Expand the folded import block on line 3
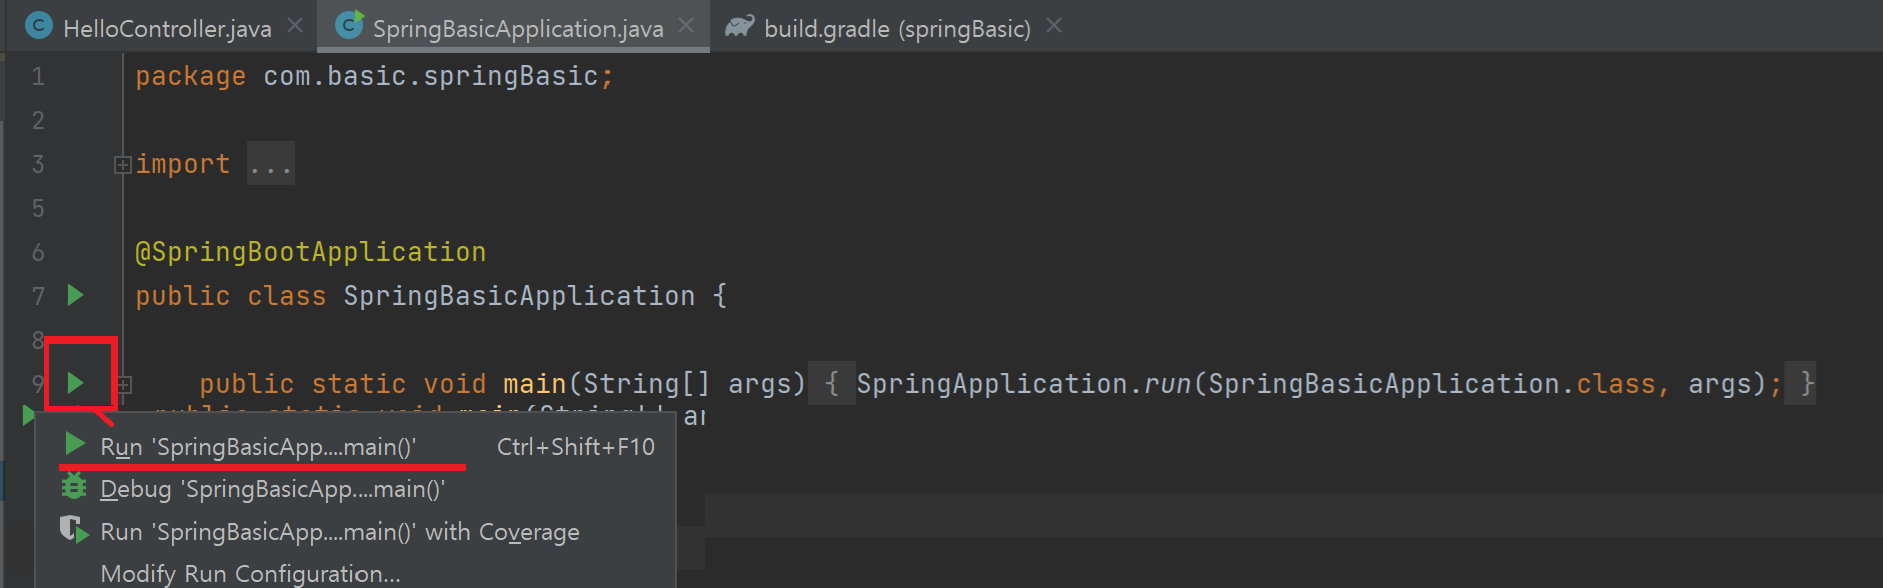Screen dimensions: 1883x588 123,165
